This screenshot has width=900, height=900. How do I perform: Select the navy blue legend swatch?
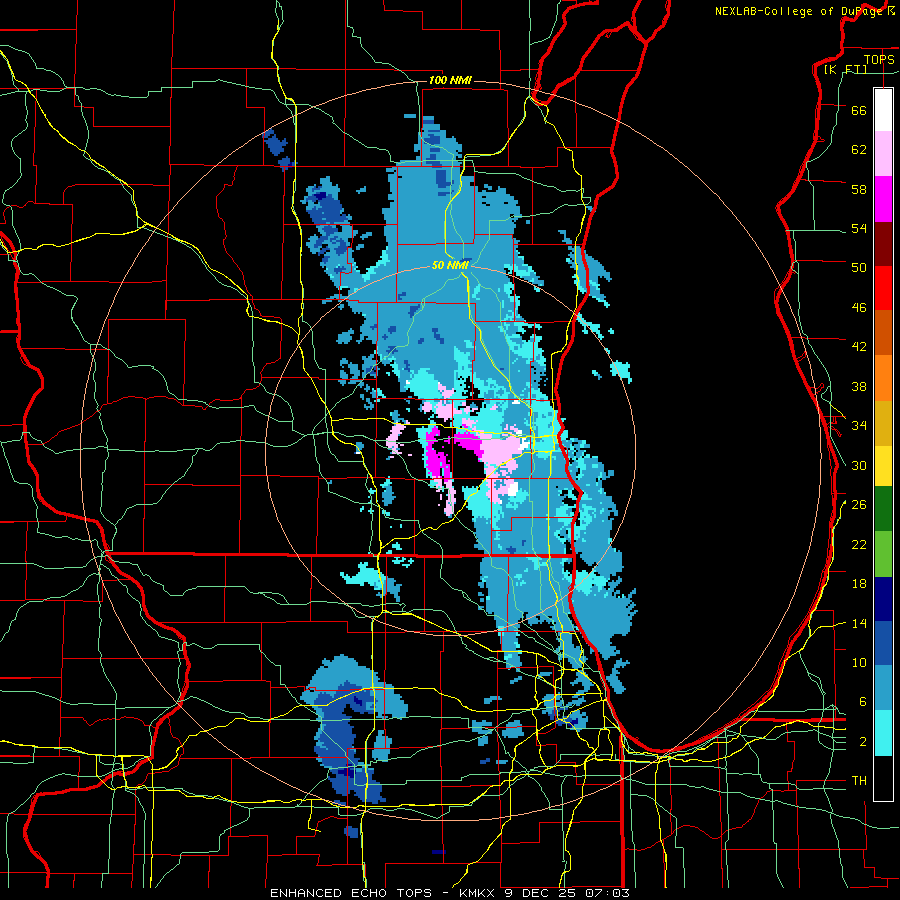[883, 599]
